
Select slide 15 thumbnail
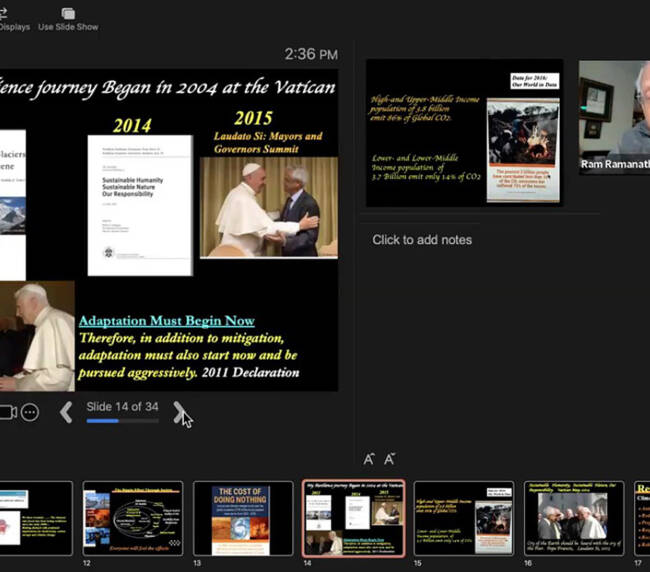[464, 518]
